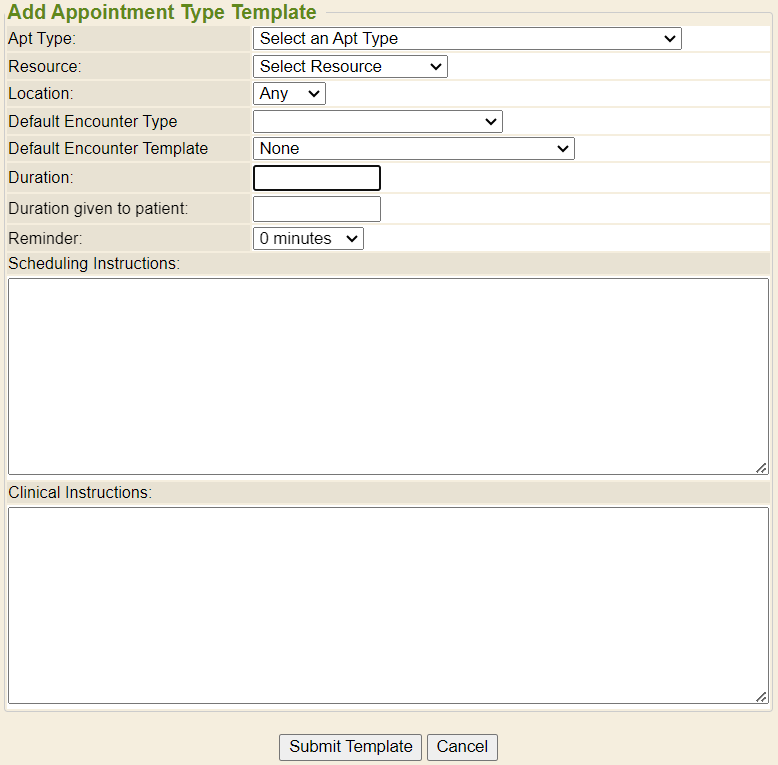Screen dimensions: 778x765
Task: Click the Reminder label text
Action: click(45, 239)
